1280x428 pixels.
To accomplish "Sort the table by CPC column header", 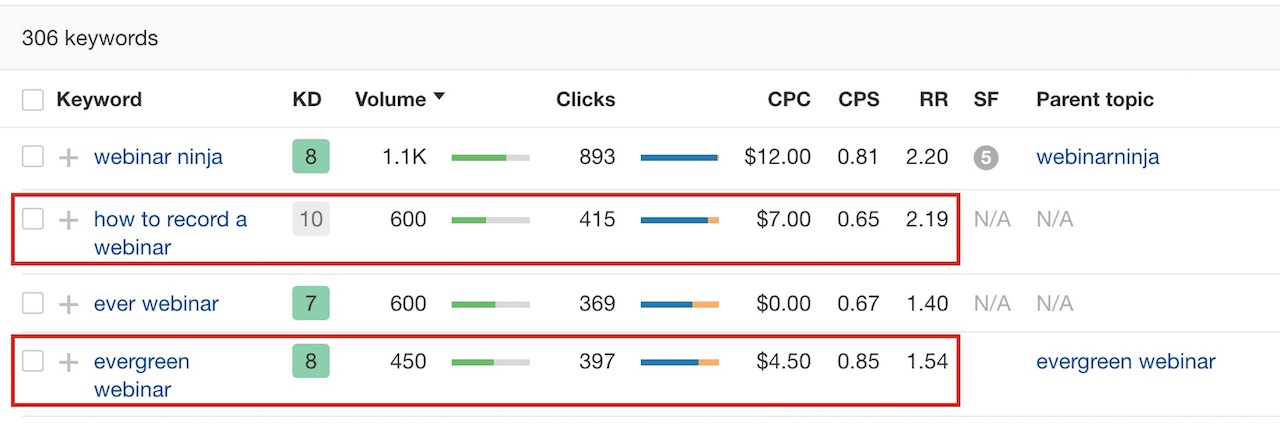I will [x=789, y=99].
